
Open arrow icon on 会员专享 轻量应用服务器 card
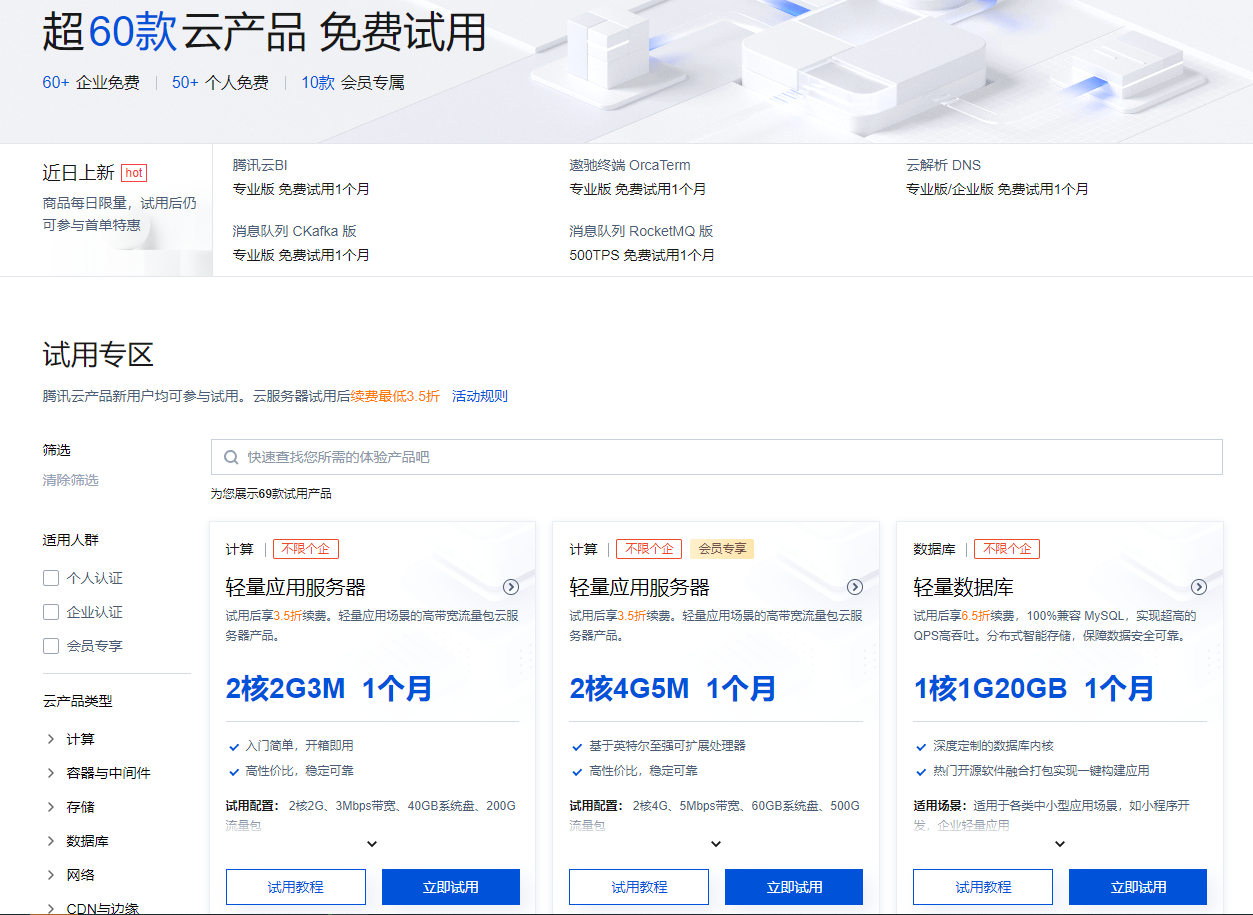[855, 587]
